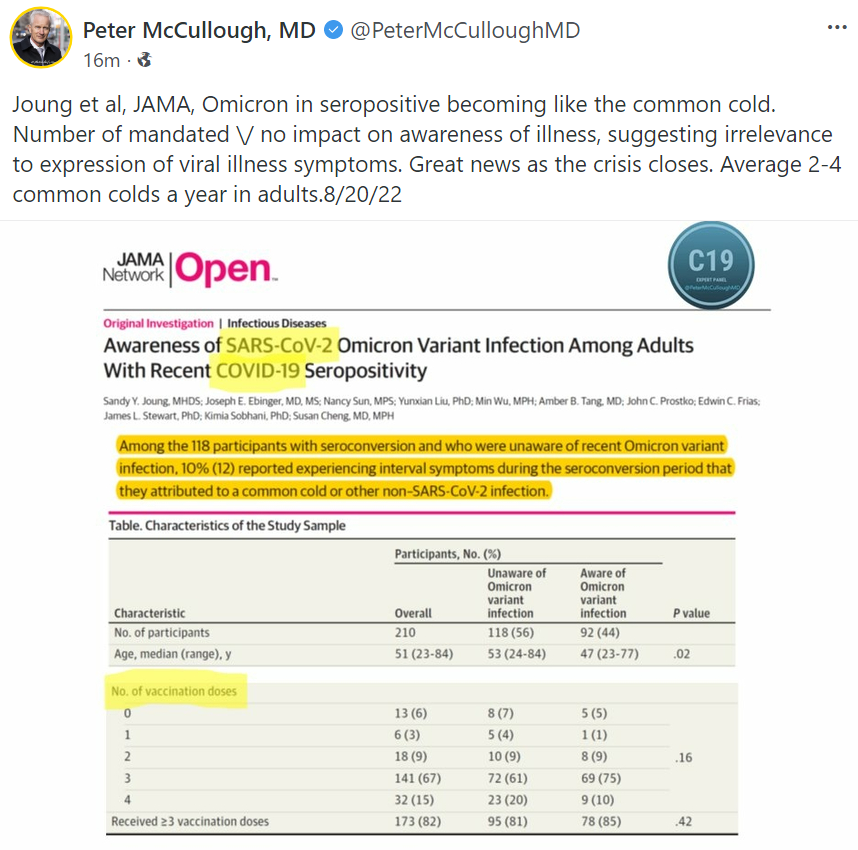
Task: Click the globe visibility icon beside 16m
Action: click(144, 61)
